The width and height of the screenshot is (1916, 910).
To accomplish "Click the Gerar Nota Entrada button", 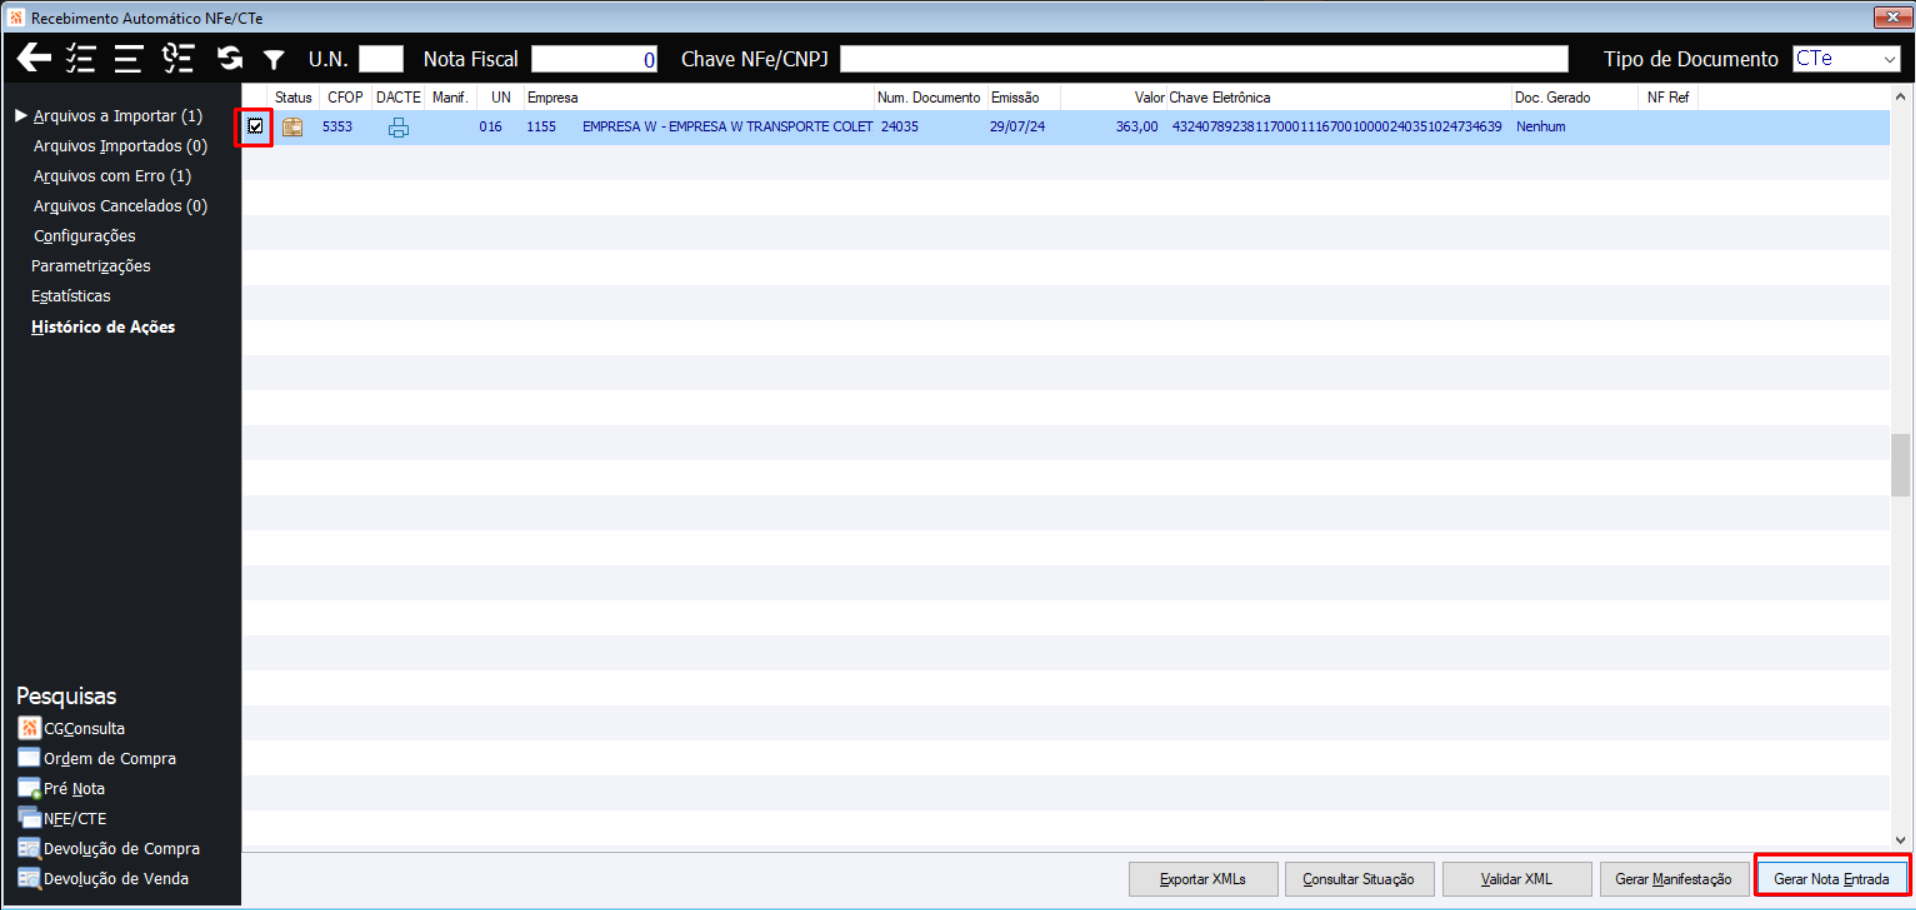I will (1832, 879).
